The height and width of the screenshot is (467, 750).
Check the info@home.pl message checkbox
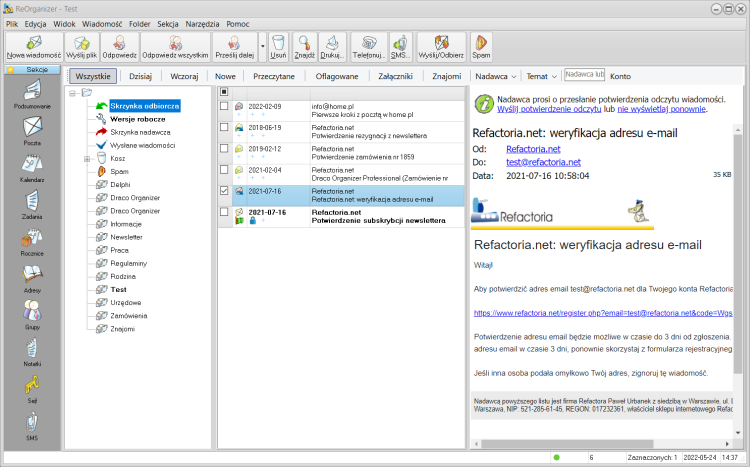pos(224,106)
